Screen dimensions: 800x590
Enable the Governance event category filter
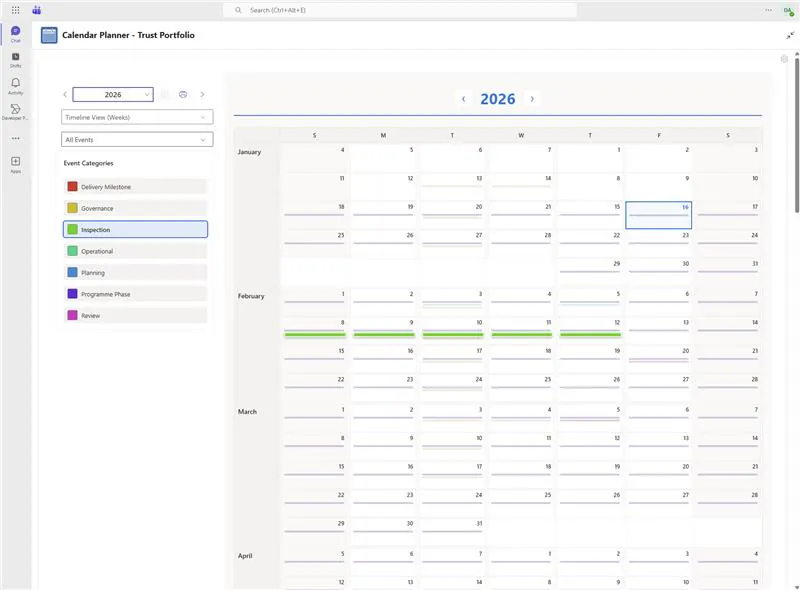[x=137, y=207]
